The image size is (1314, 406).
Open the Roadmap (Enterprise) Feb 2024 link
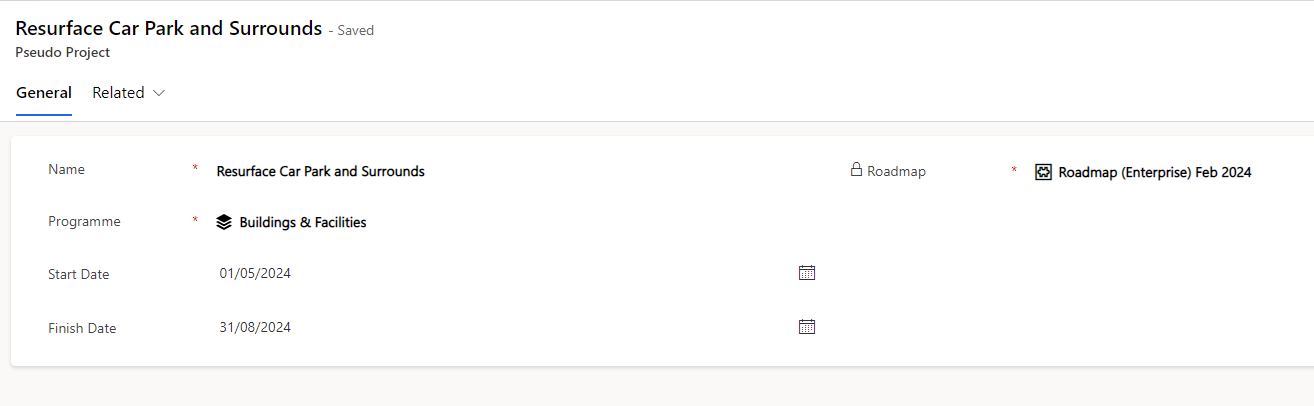[1155, 172]
